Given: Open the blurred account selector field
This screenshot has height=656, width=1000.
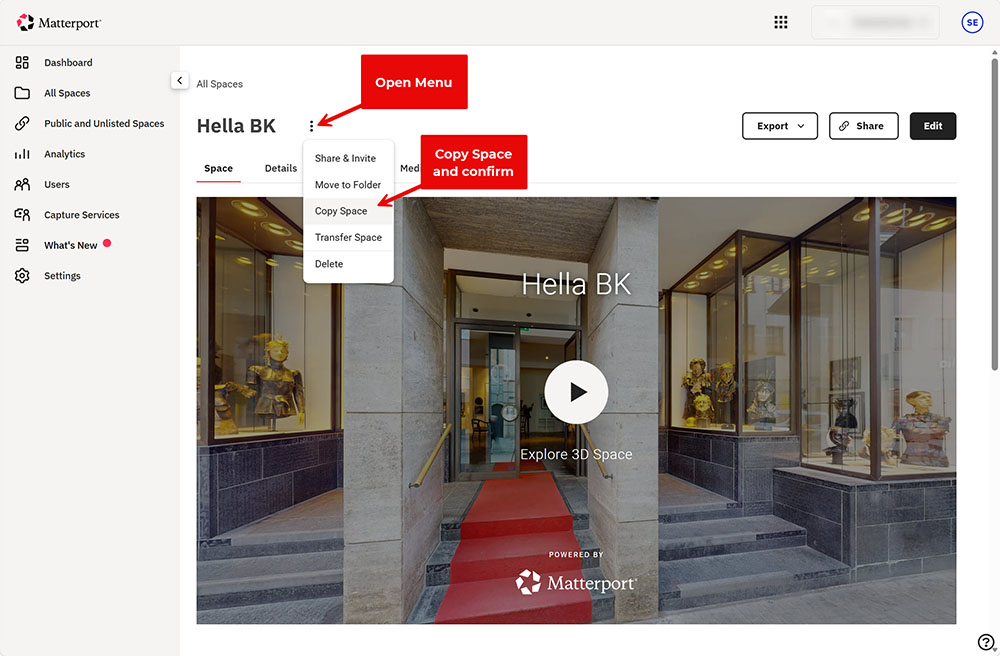Looking at the screenshot, I should click(875, 22).
